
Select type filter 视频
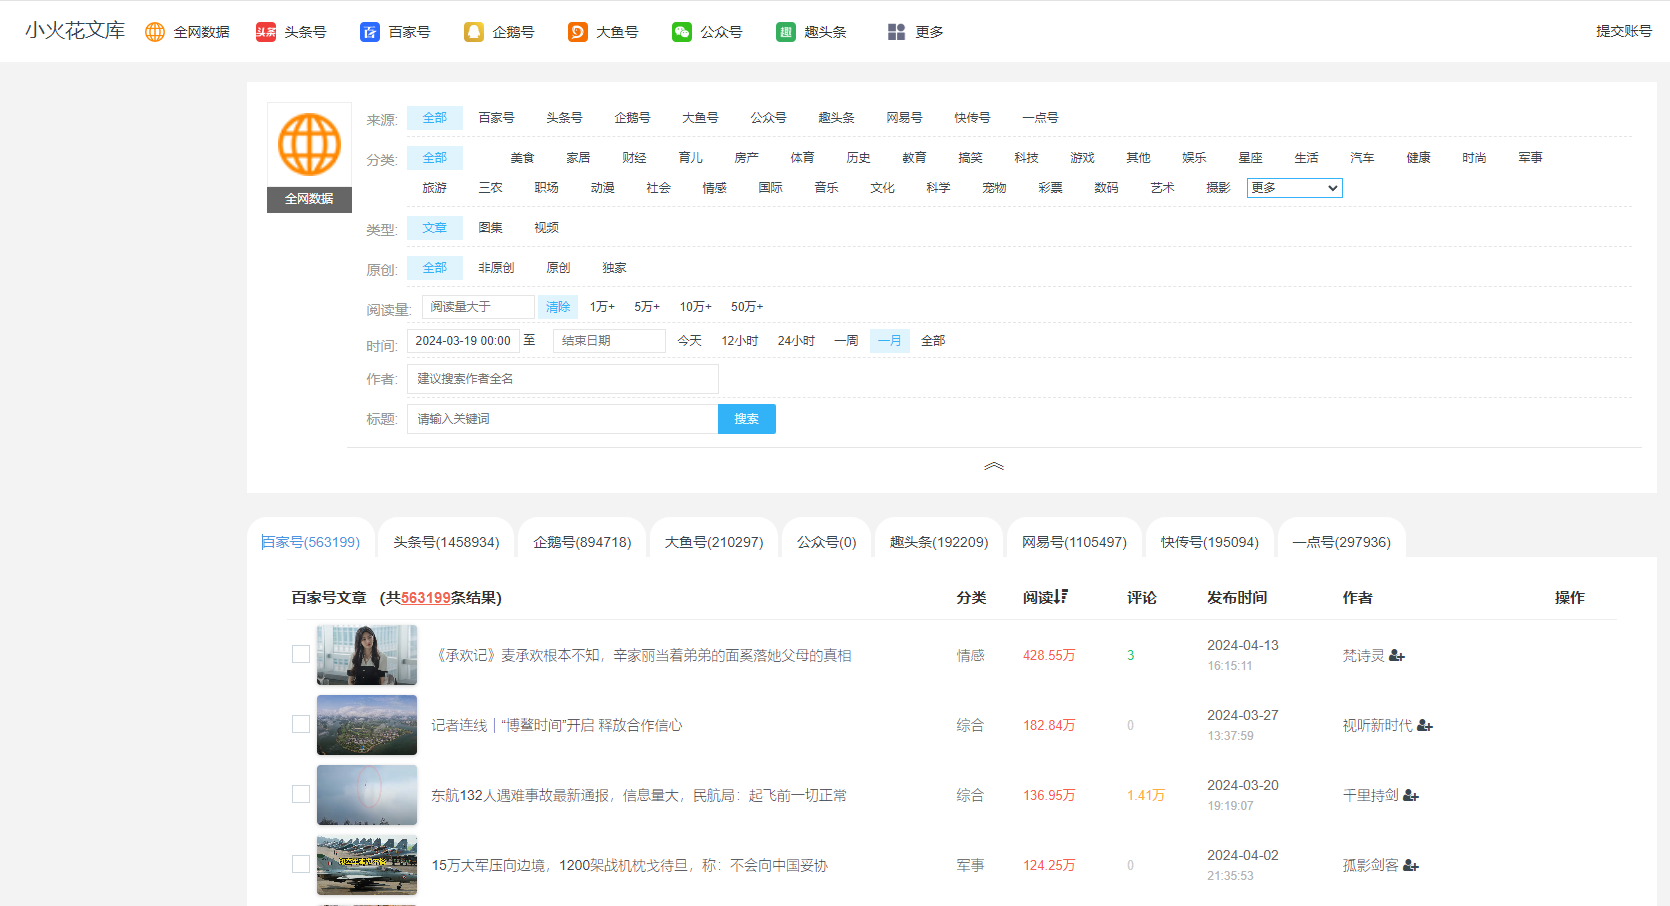click(546, 228)
